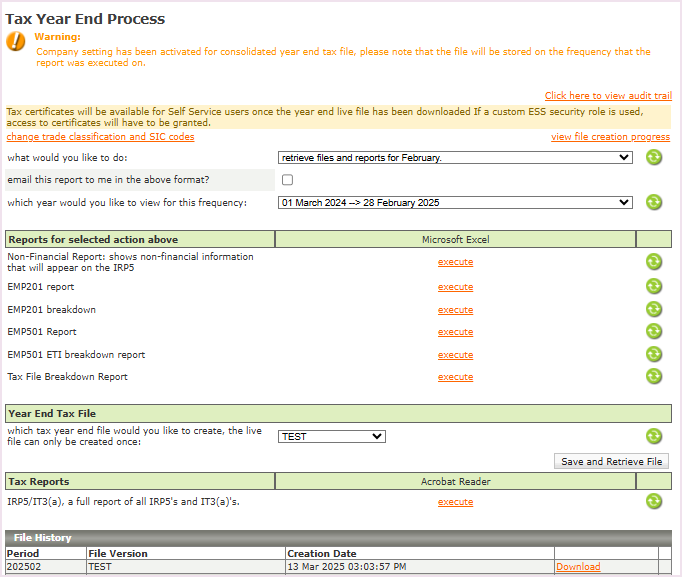This screenshot has height=577, width=682.
Task: Tick the 'email this report to me' checkbox
Action: 288,180
